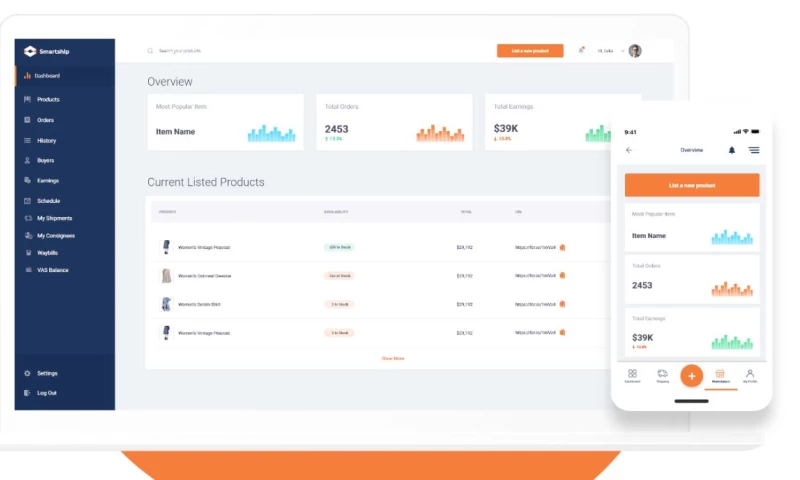Select Dashboard in the sidebar
This screenshot has width=800, height=480.
(x=47, y=76)
